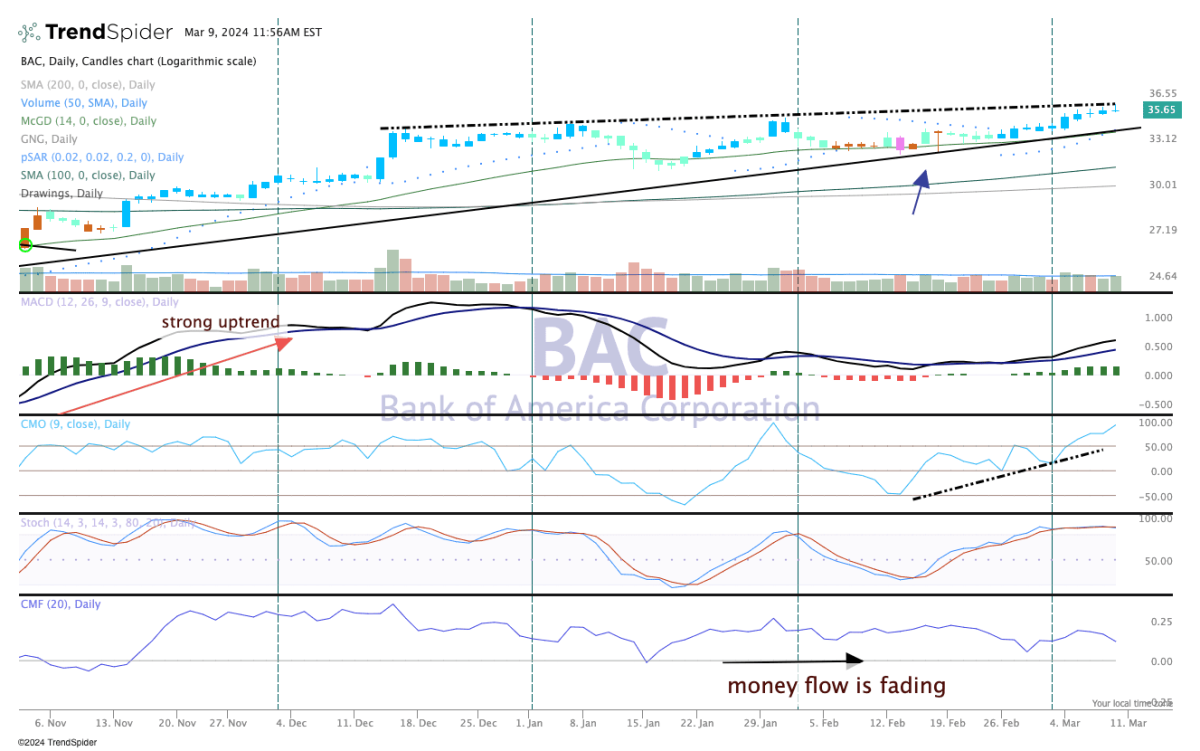Viewport: 1200px width, 751px height.
Task: Toggle the Volume (50, SMA) legend entry
Action: click(84, 103)
